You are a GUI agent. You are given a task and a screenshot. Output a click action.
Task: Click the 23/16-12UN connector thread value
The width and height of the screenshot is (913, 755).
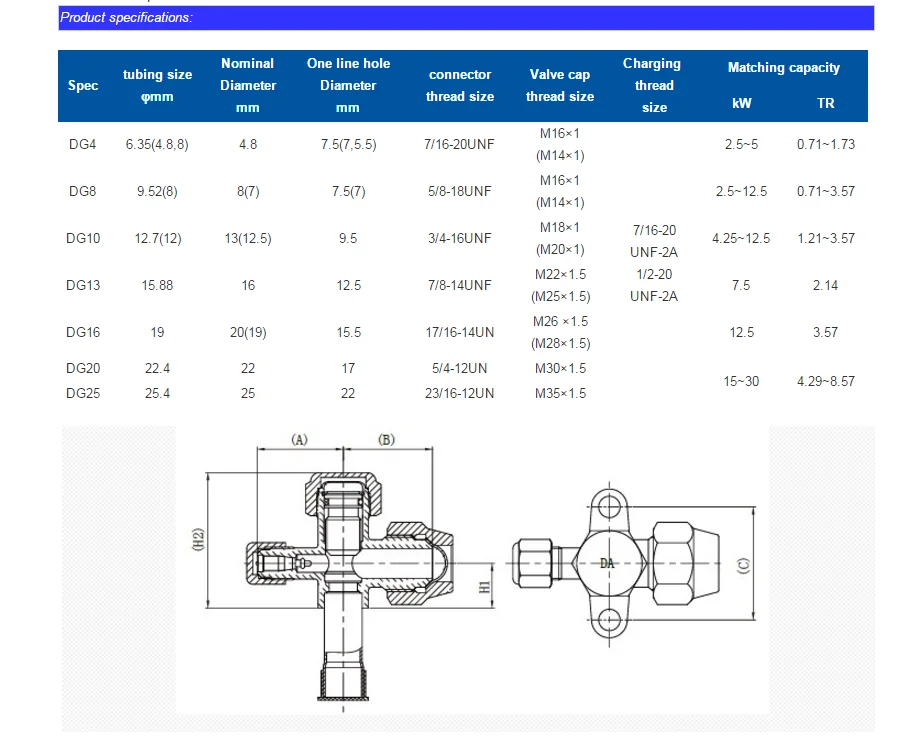[460, 393]
